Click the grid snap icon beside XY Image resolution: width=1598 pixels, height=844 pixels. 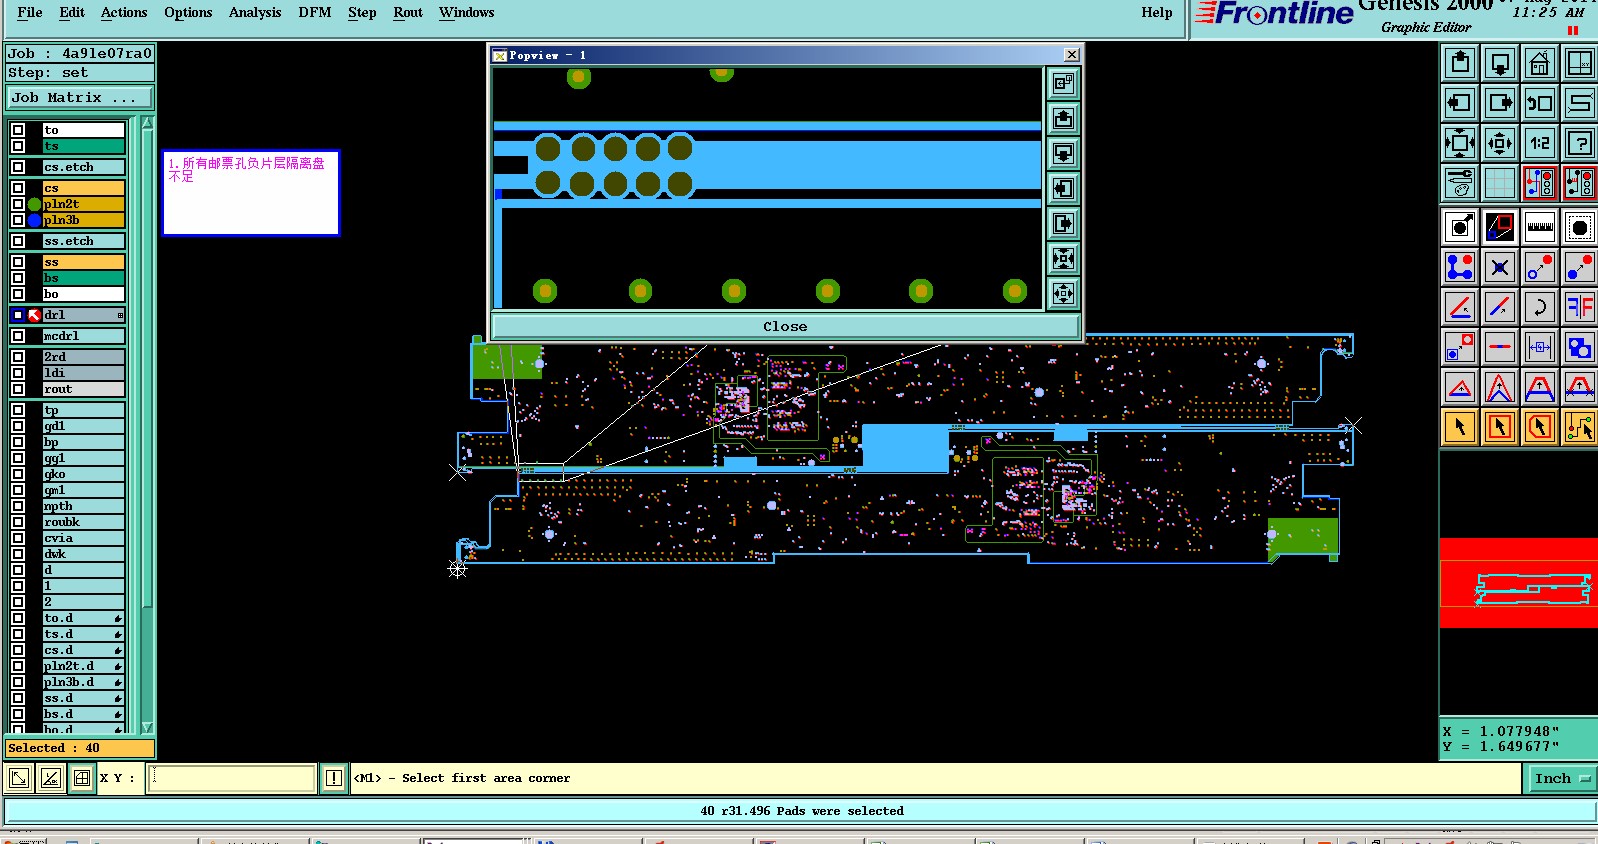(x=81, y=778)
